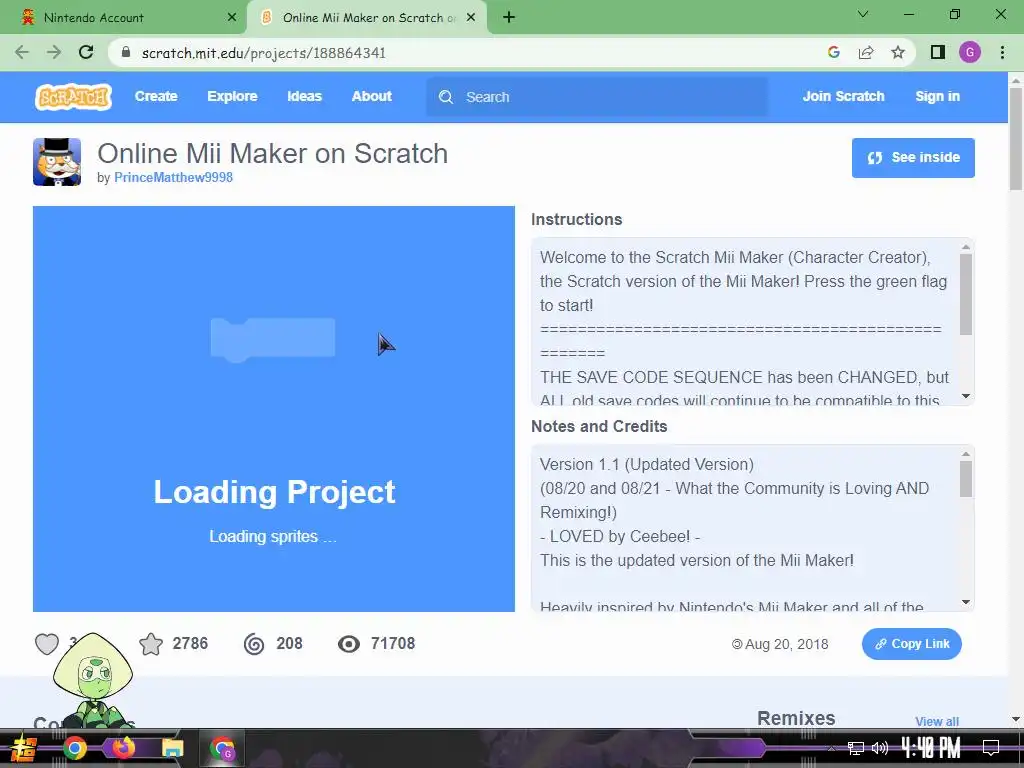The height and width of the screenshot is (768, 1024).
Task: Click the project title 'Online Mii Maker on Scratch'
Action: point(272,153)
